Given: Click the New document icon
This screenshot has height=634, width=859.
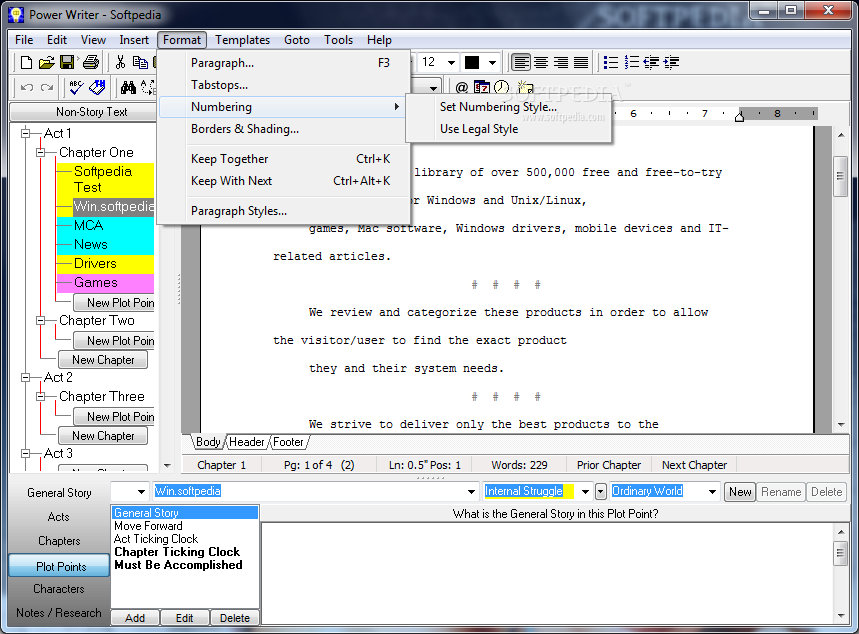Looking at the screenshot, I should (26, 62).
